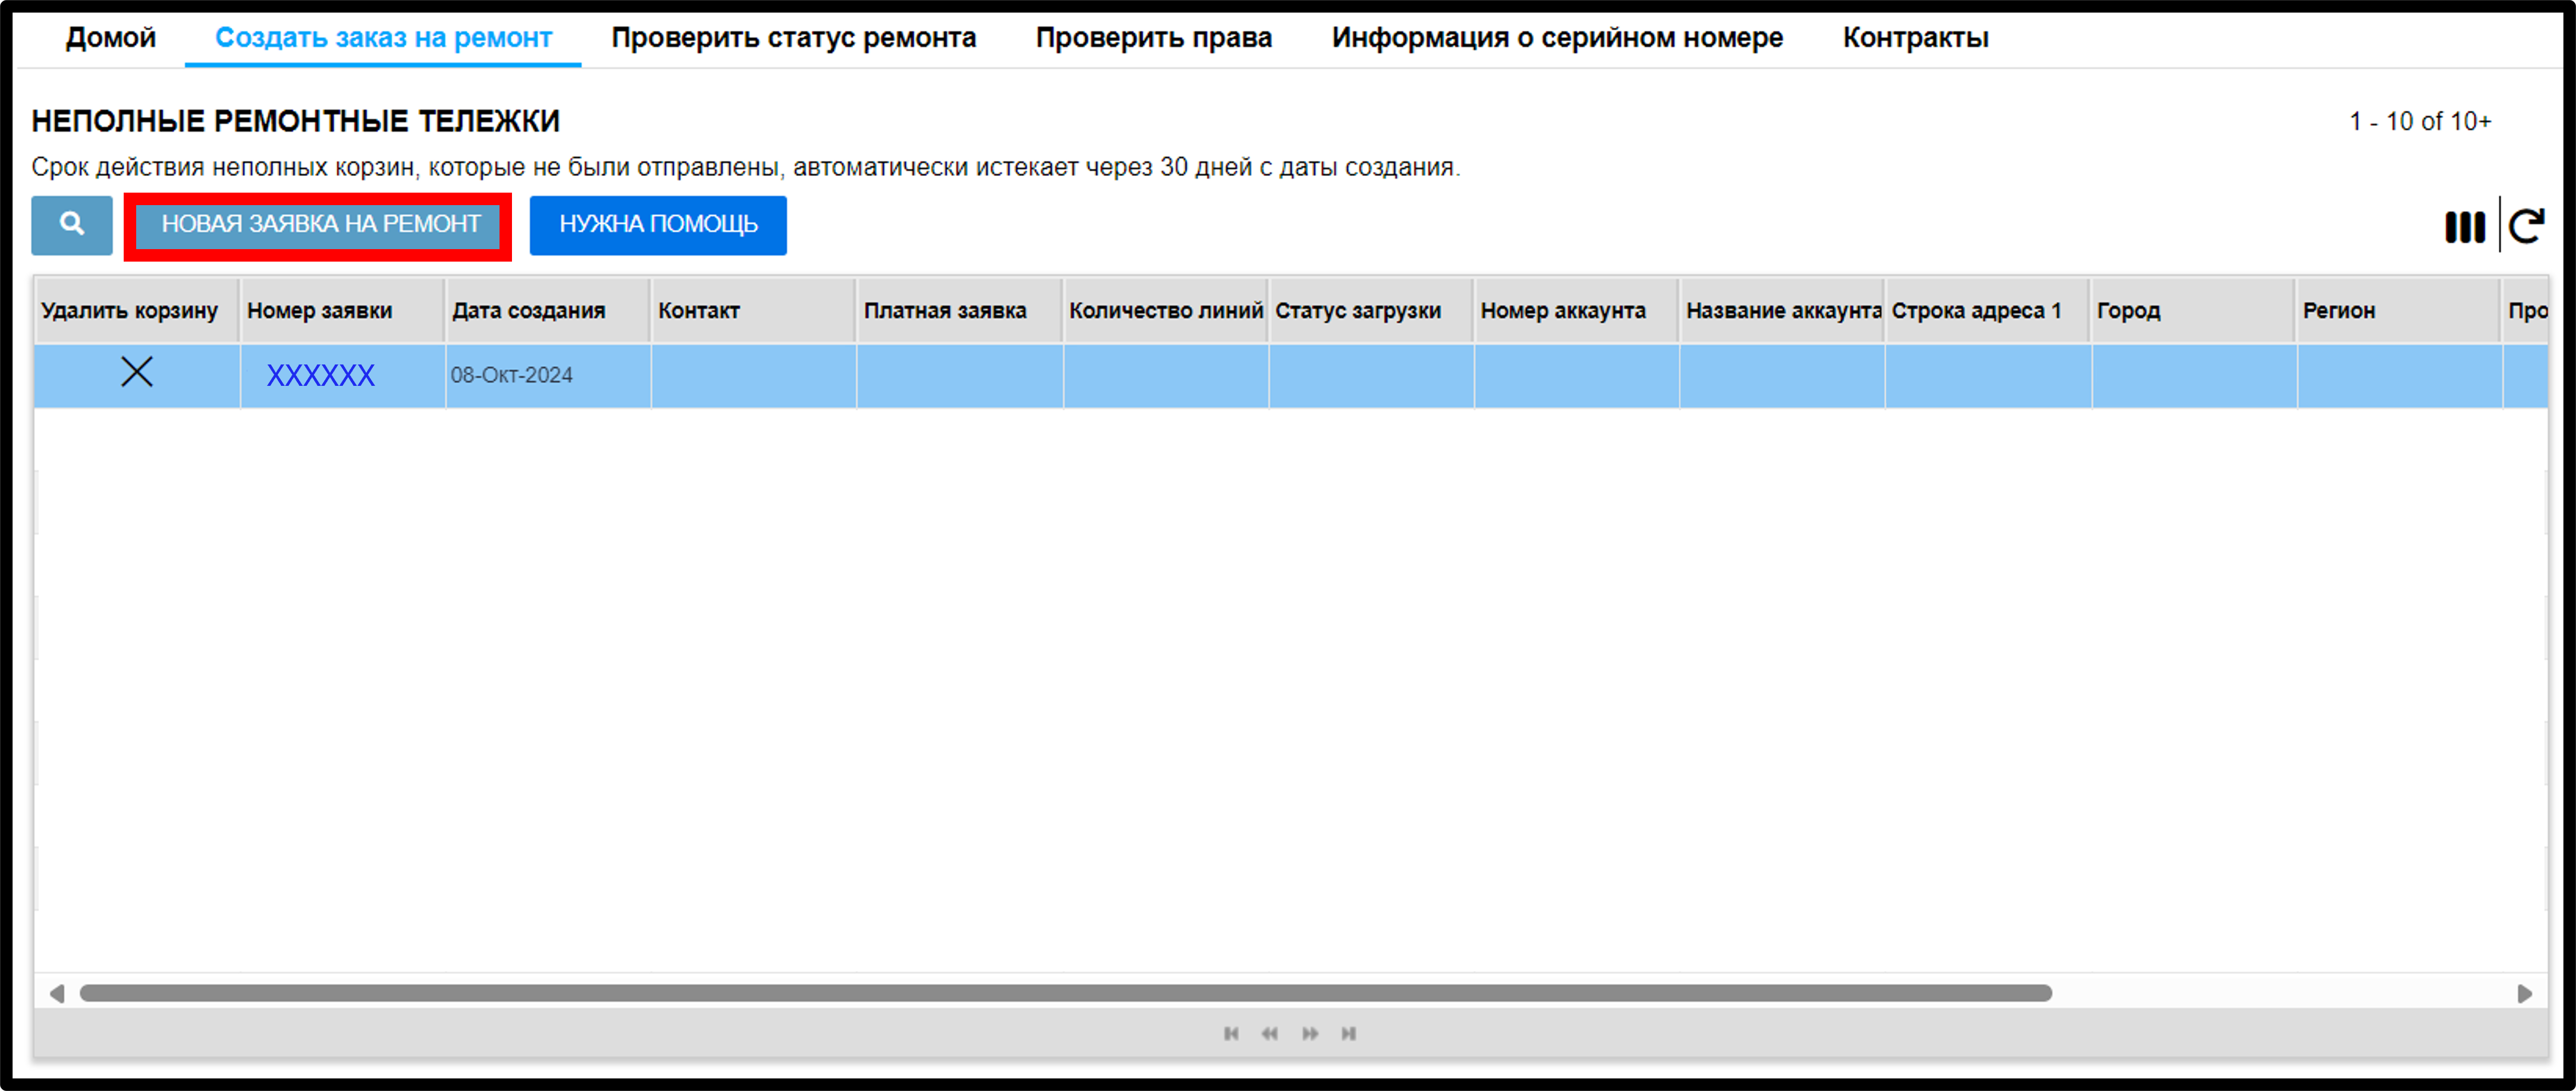
Task: Sort by Номер аккаунта column header
Action: pos(1576,311)
